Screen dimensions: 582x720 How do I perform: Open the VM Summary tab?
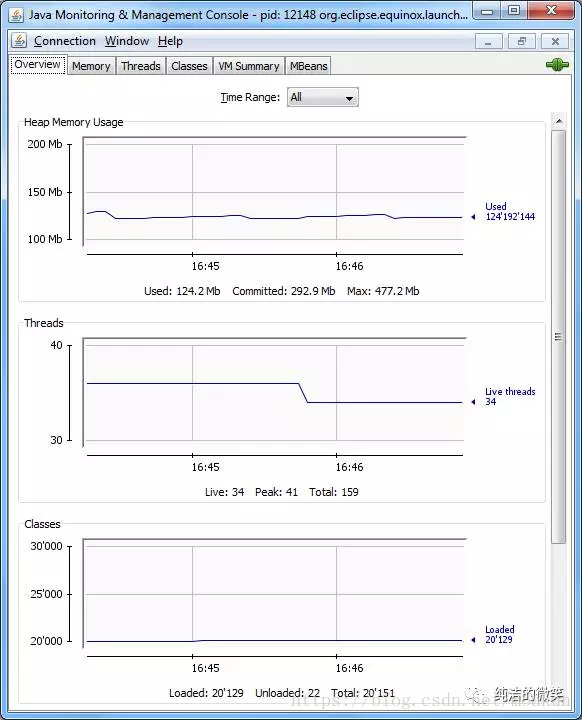(x=249, y=66)
